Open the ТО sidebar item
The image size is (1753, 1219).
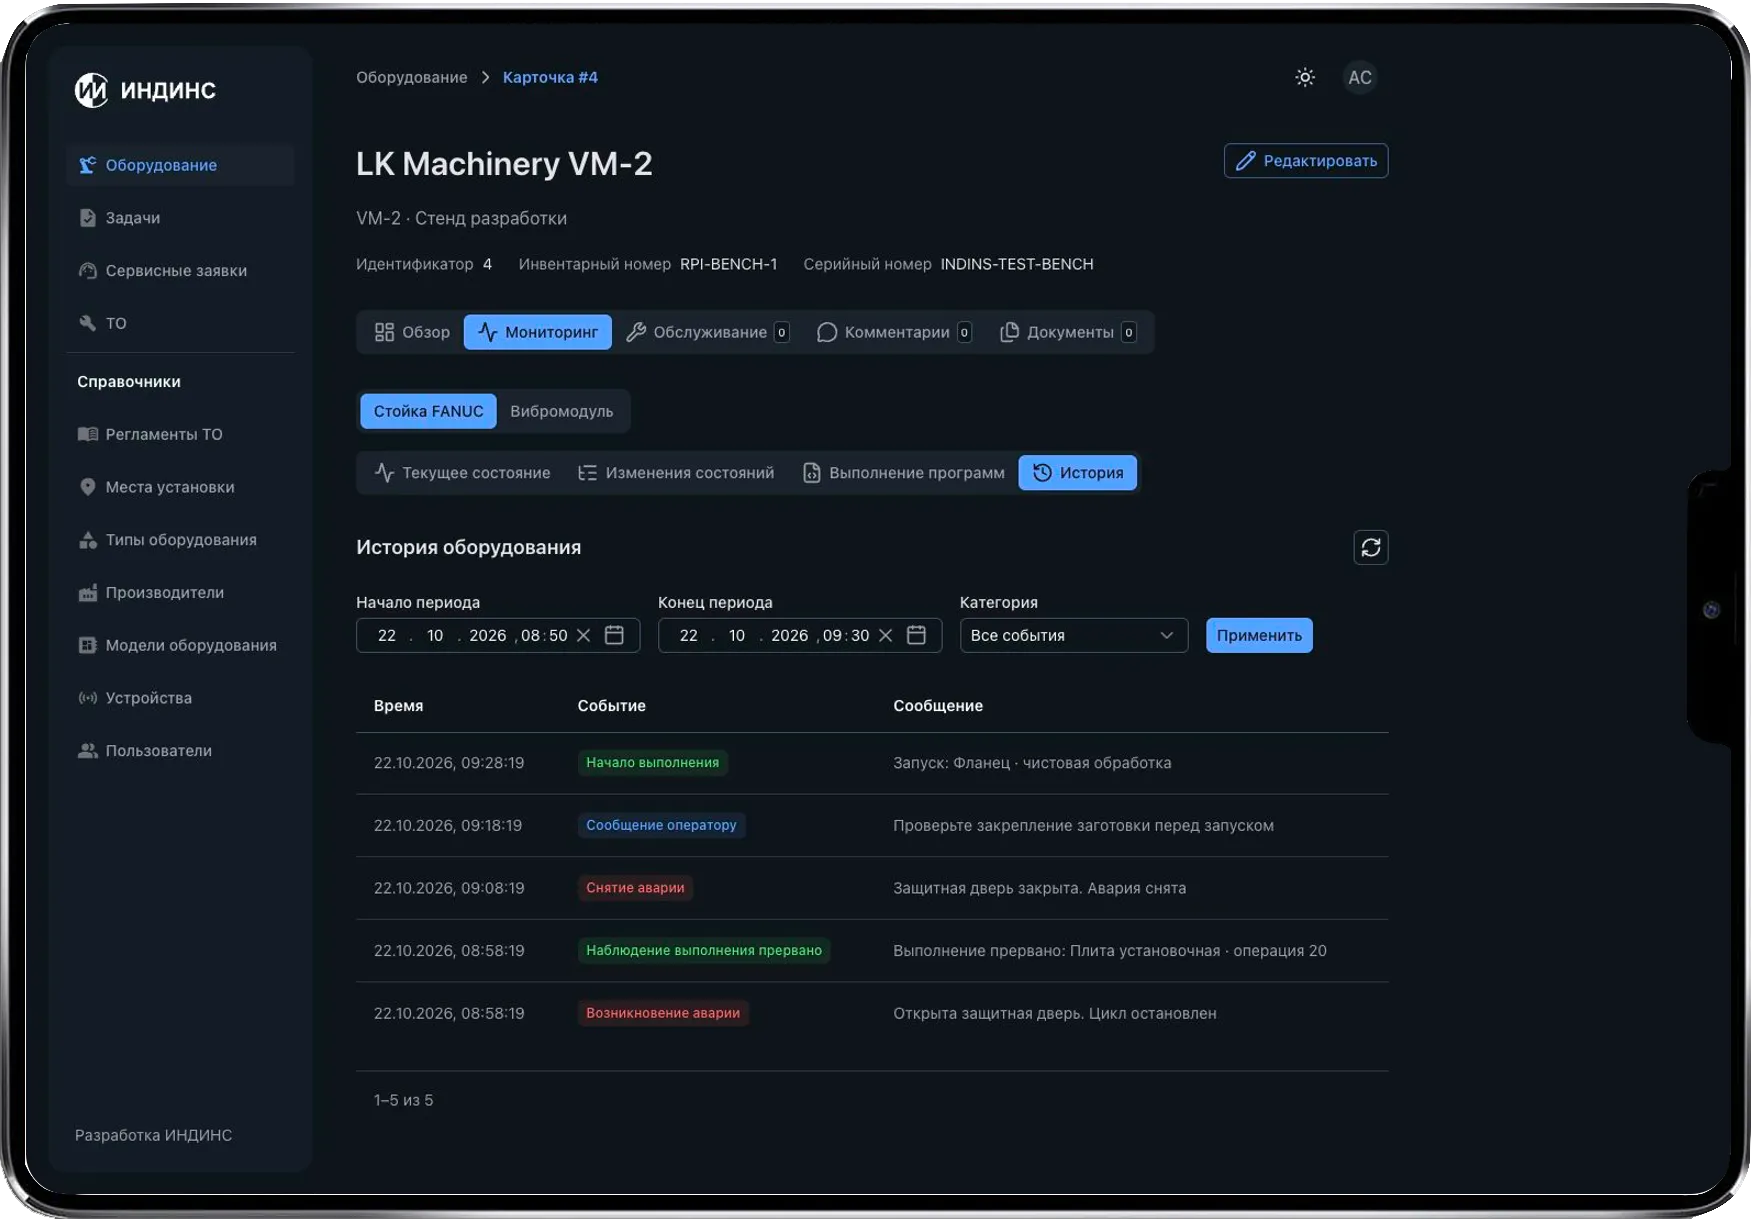tap(180, 323)
